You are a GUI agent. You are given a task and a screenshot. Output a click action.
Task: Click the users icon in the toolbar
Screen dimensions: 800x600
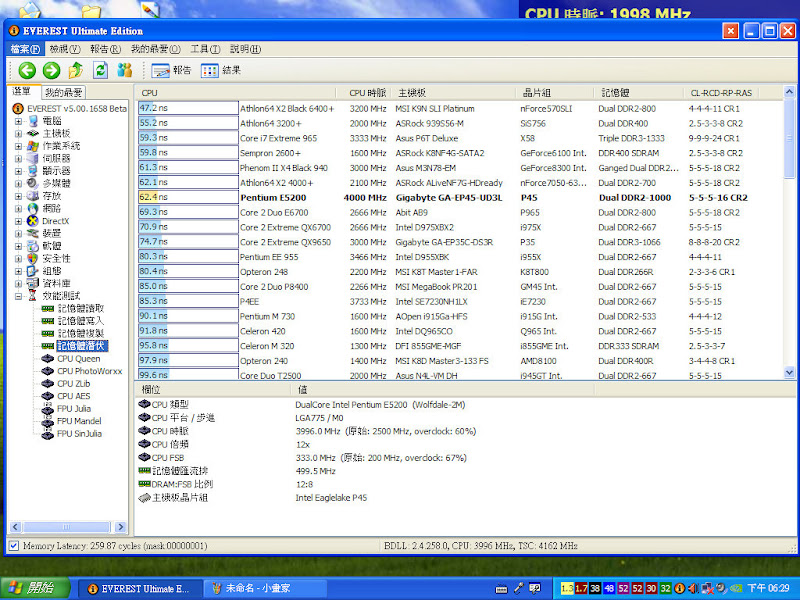[125, 70]
